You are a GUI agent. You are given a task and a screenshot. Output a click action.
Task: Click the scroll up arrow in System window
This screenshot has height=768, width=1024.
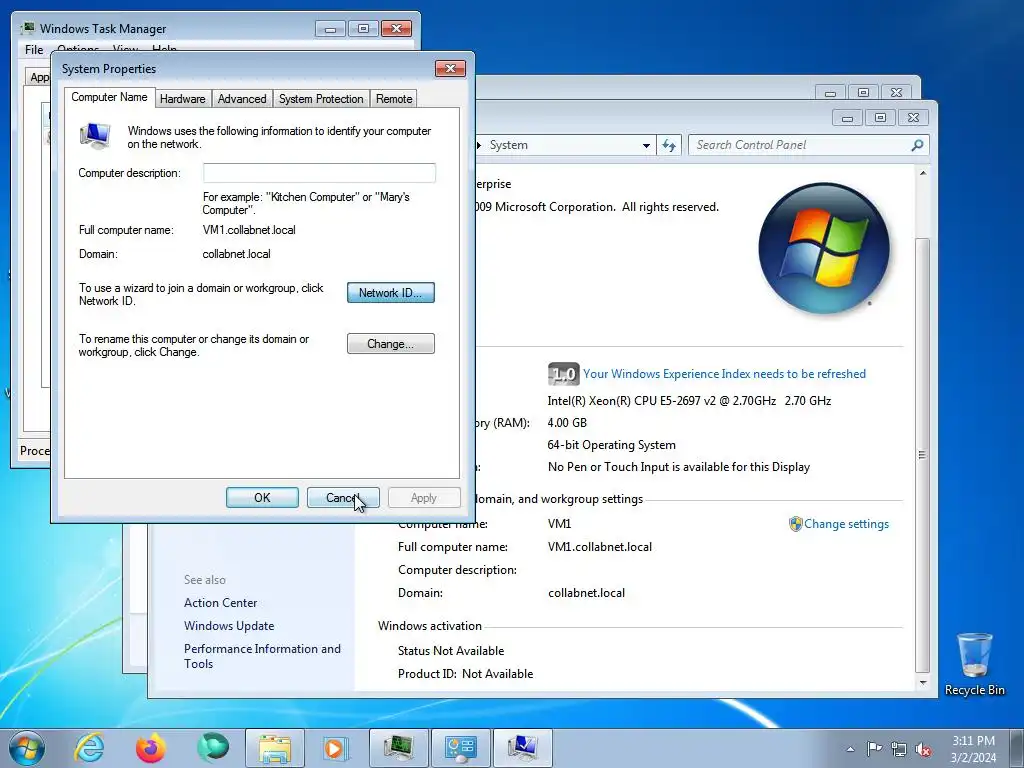922,173
